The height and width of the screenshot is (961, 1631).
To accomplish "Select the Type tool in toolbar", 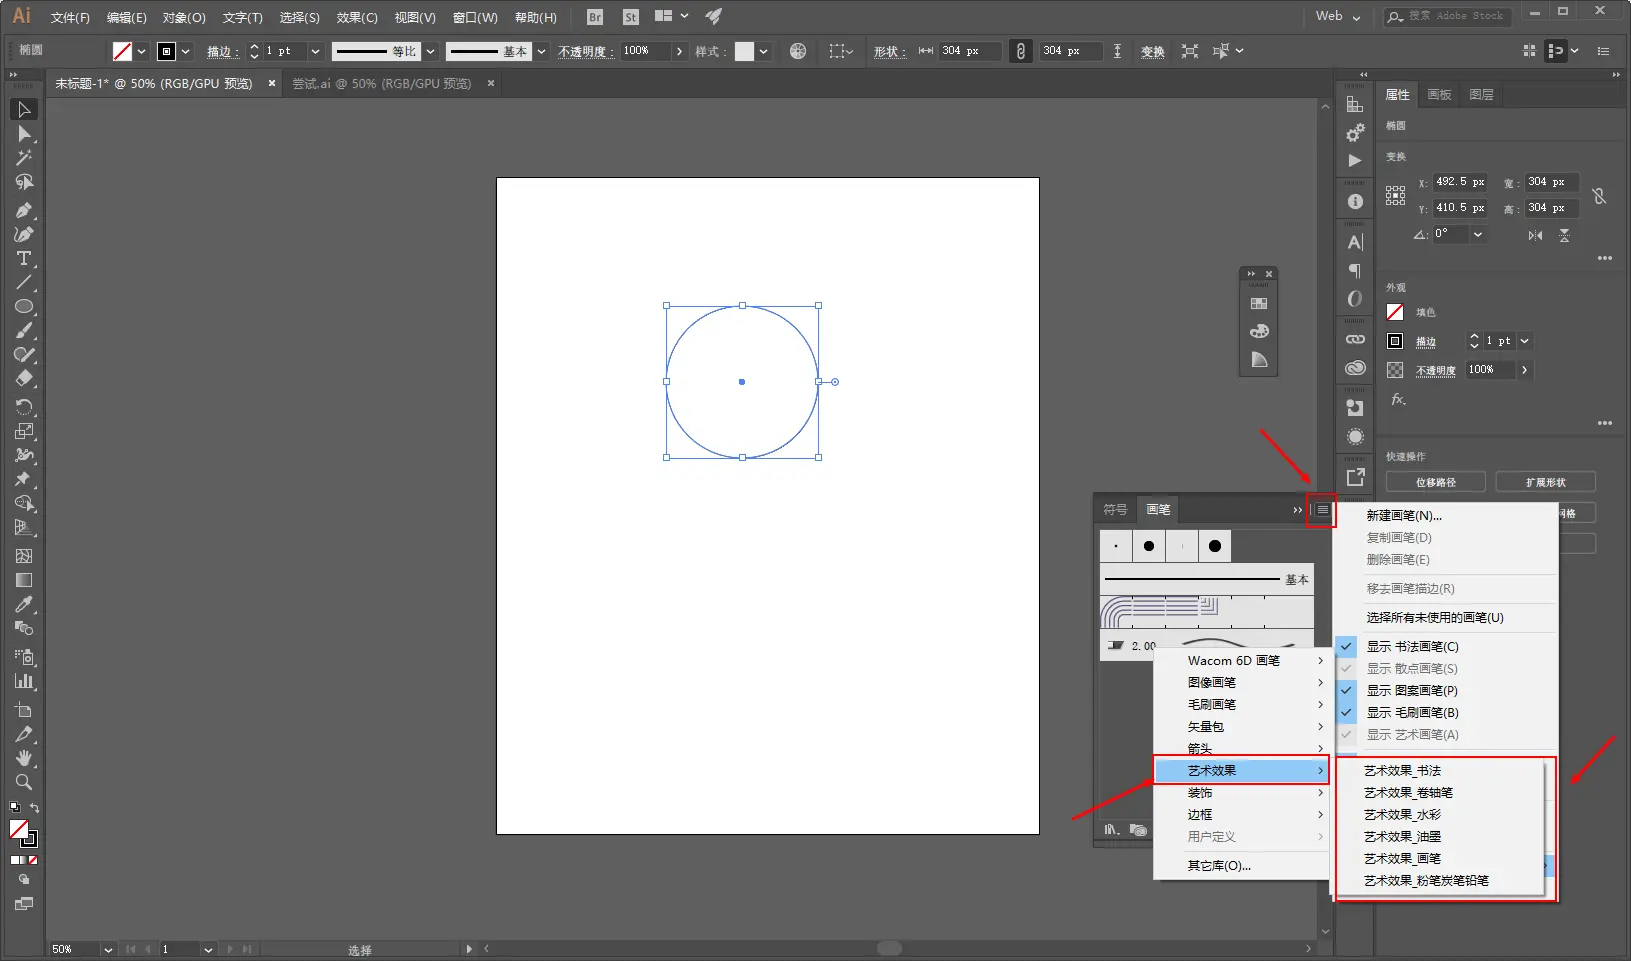I will [24, 259].
